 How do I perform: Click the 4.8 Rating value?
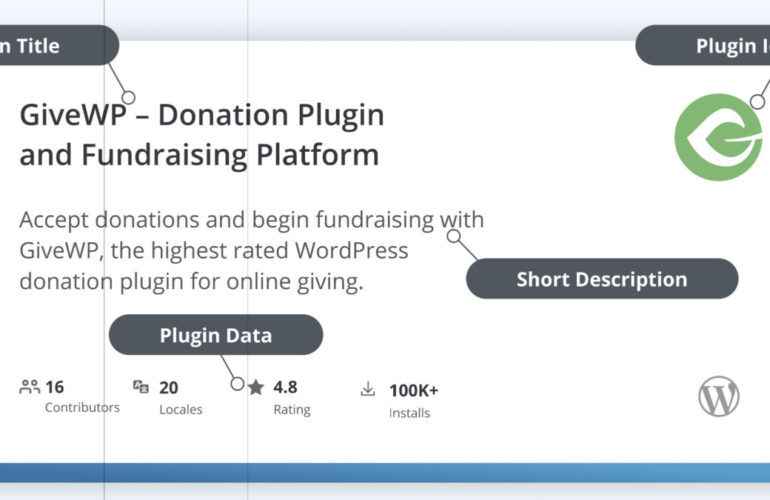(x=285, y=387)
